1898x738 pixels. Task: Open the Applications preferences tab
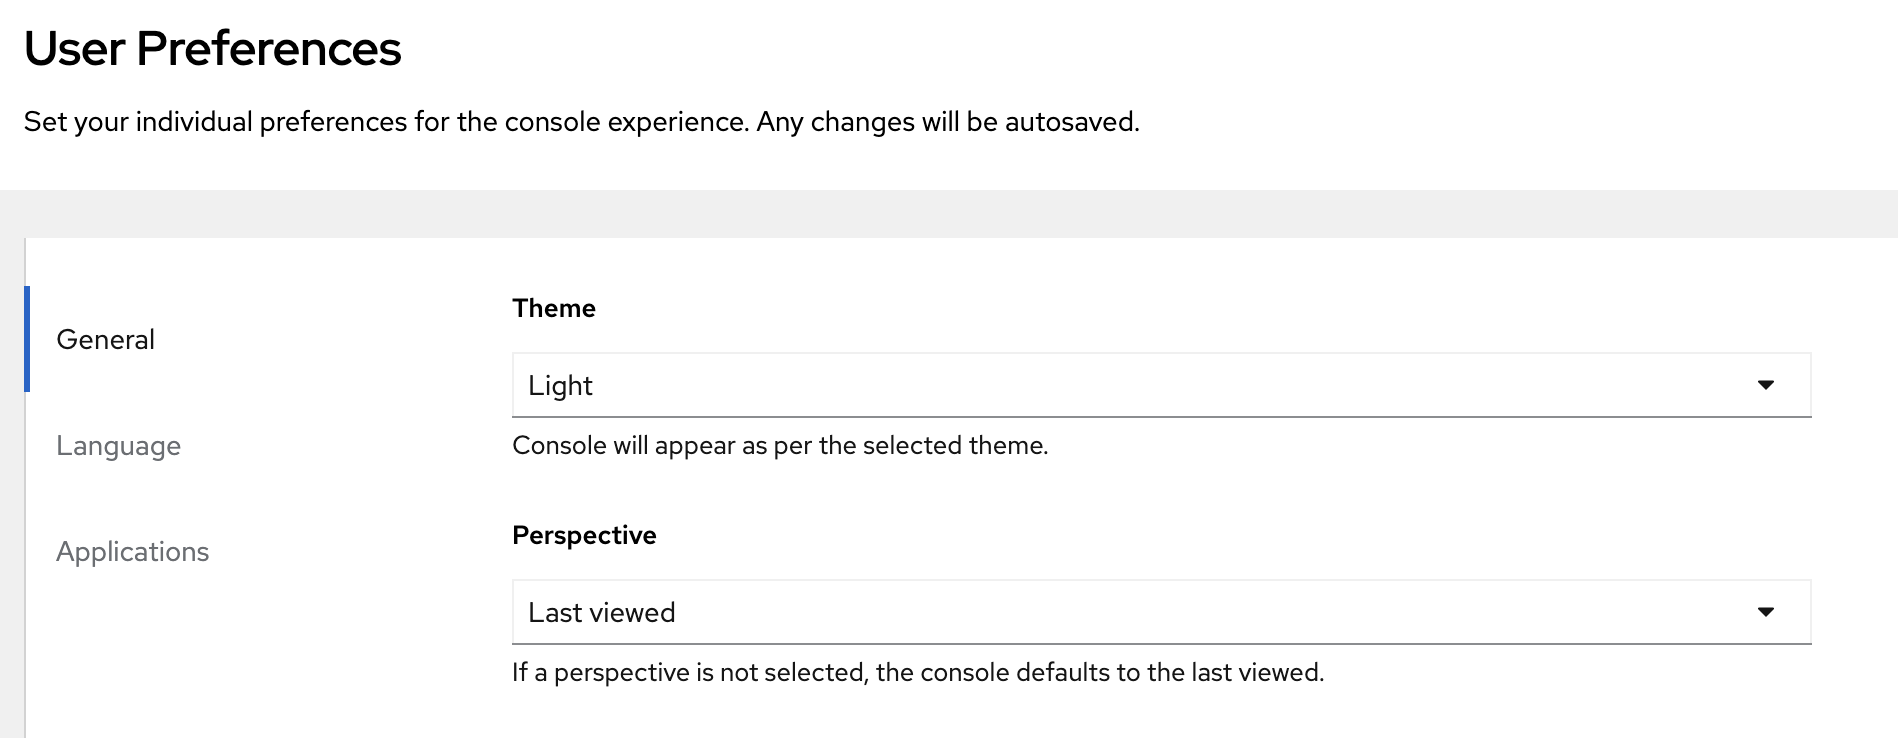coord(132,551)
